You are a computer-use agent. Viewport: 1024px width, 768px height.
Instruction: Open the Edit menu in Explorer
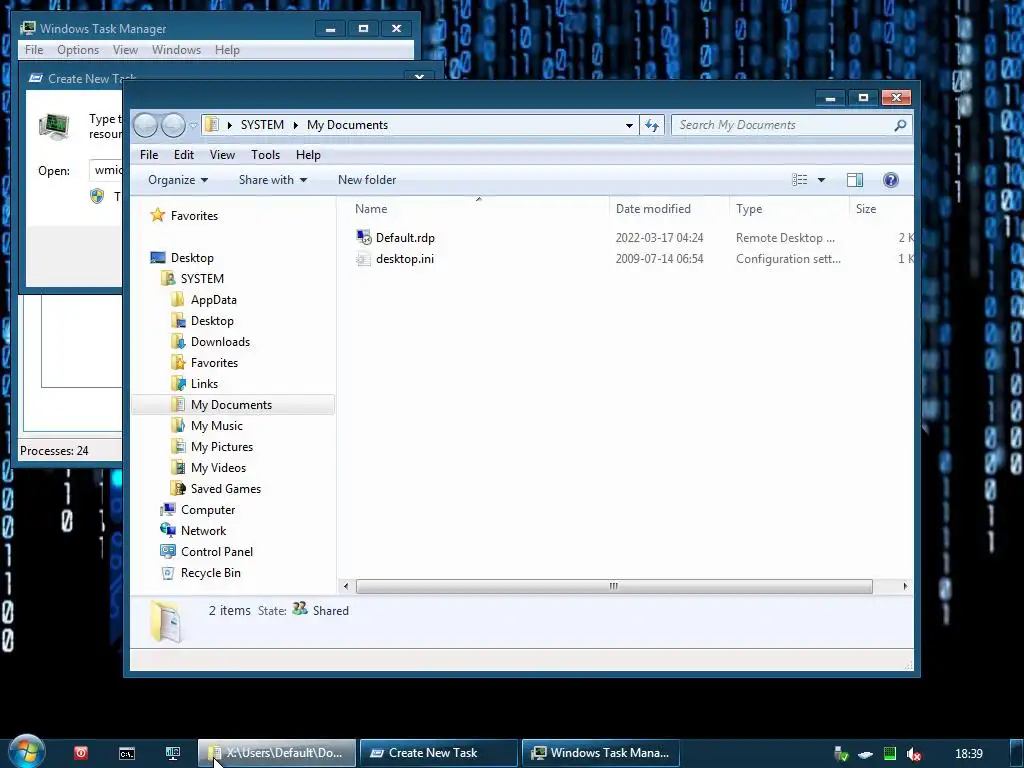(x=184, y=155)
